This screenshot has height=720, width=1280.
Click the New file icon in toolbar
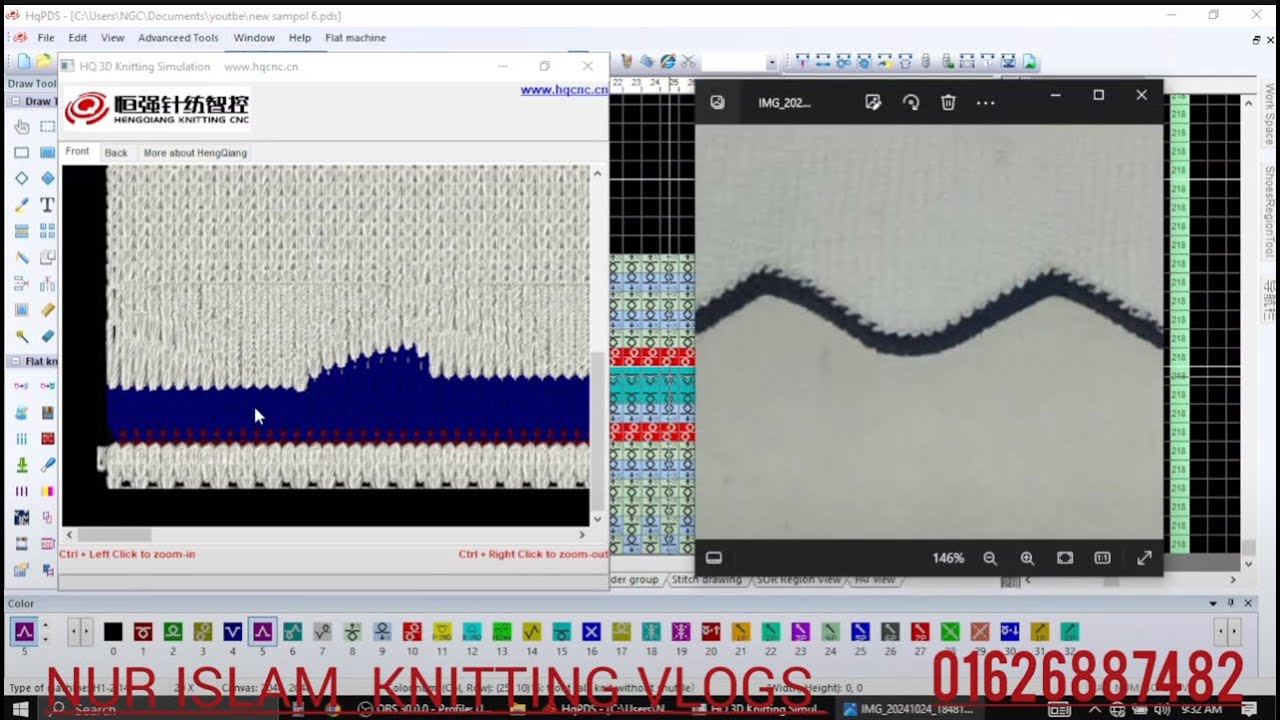[x=24, y=62]
